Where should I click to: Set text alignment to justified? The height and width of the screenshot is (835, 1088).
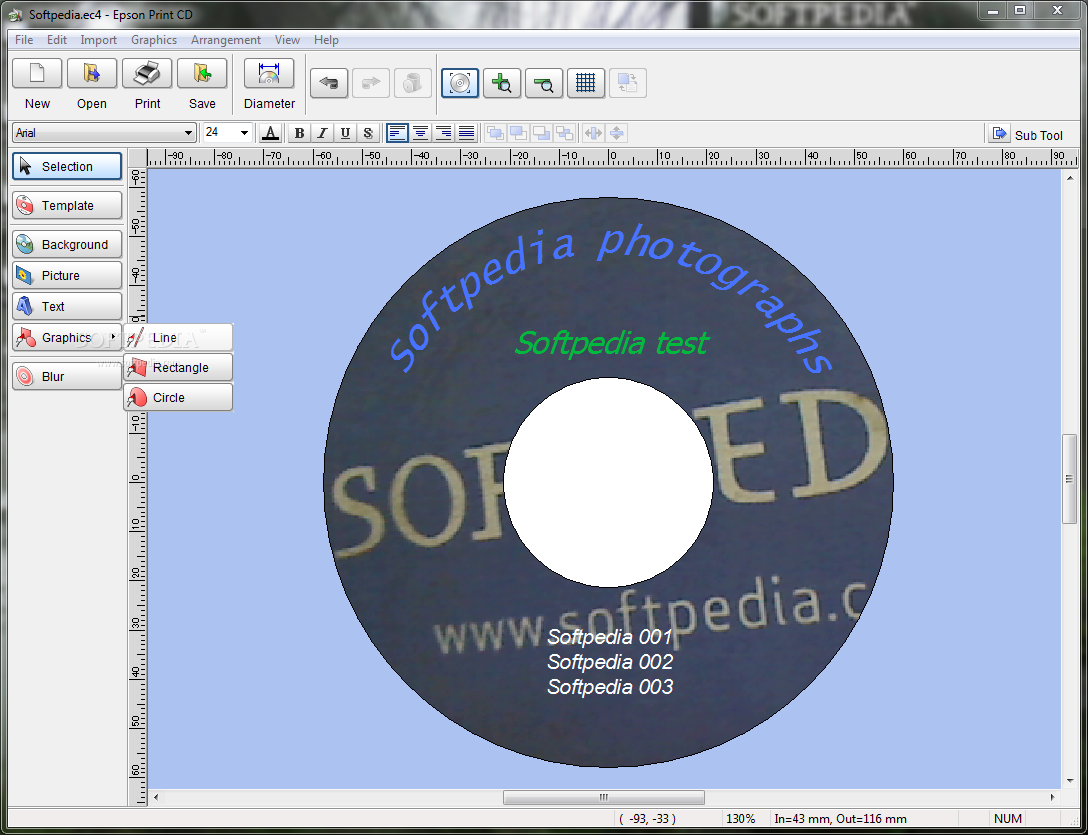tap(466, 133)
